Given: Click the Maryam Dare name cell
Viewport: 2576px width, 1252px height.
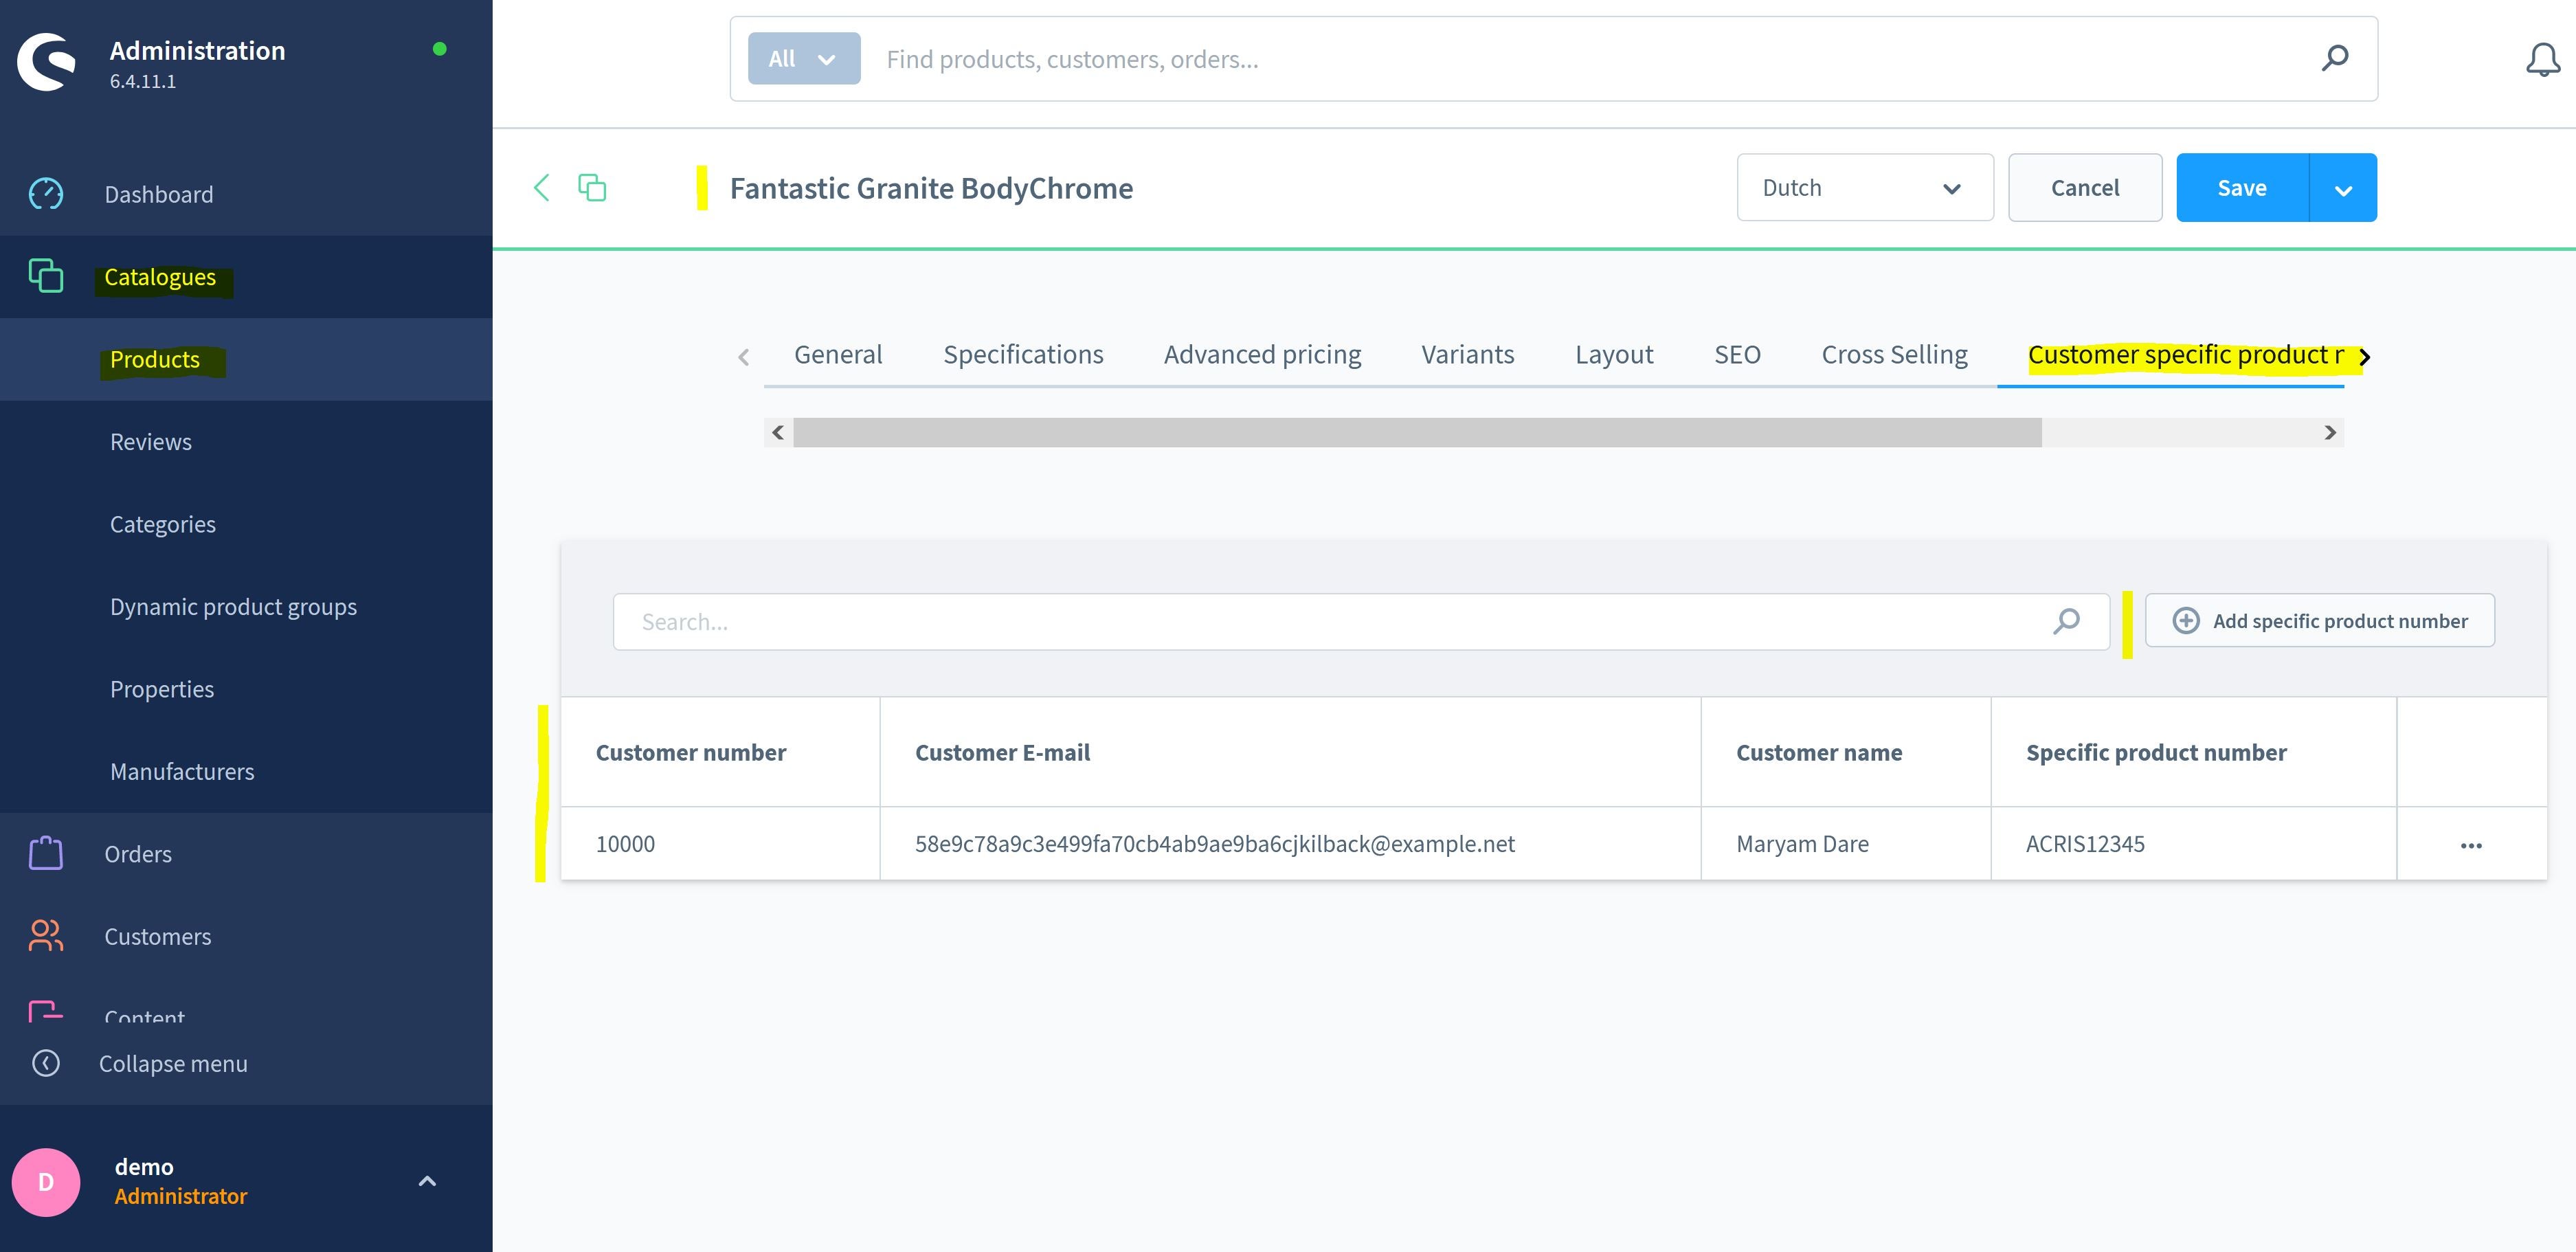Looking at the screenshot, I should click(1846, 843).
